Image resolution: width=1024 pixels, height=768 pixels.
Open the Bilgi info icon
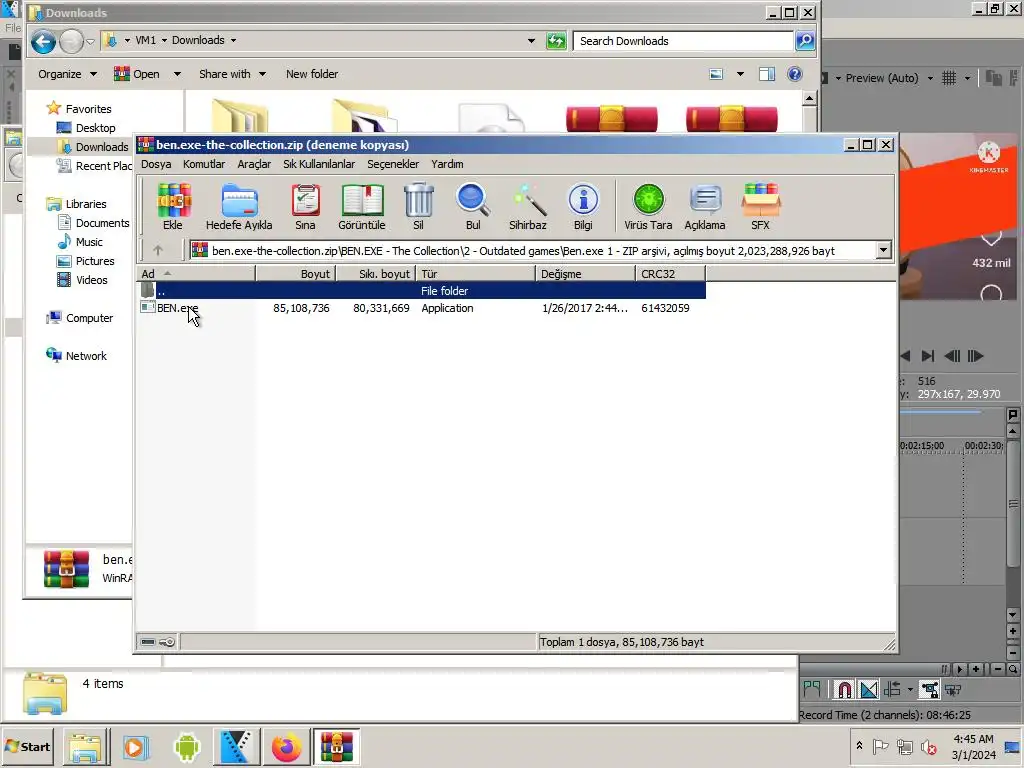coord(583,206)
